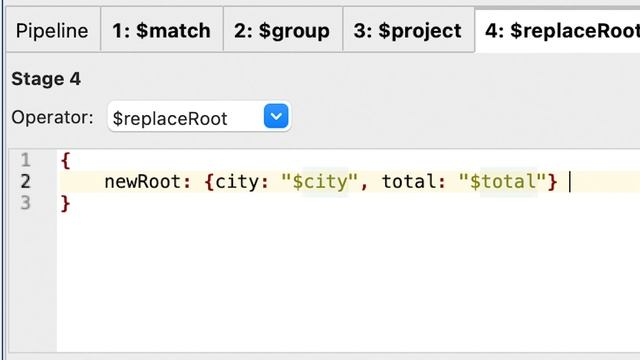Click the "$total" string in the editor
Screen dimensions: 640x360
point(503,182)
